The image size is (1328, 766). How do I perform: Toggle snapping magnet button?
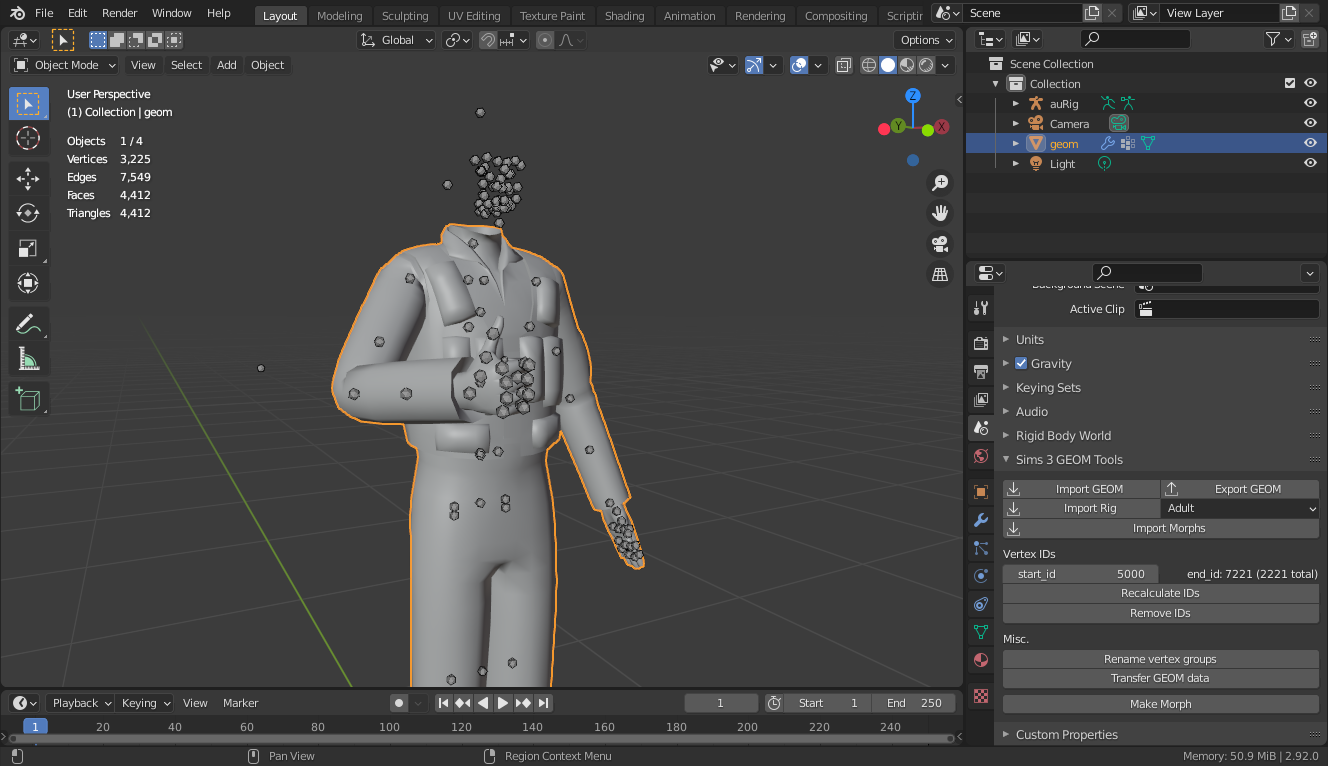click(487, 40)
